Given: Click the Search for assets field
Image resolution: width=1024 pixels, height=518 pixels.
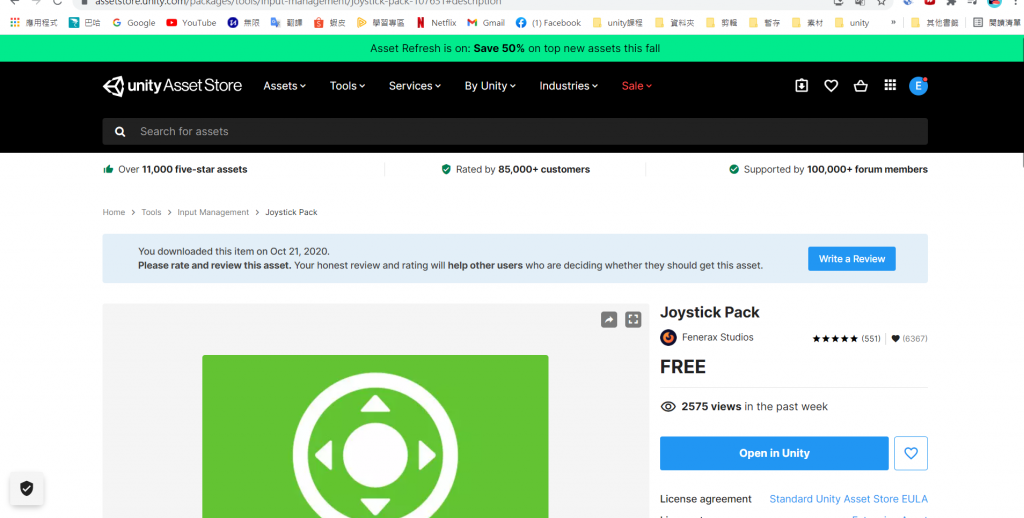Looking at the screenshot, I should pyautogui.click(x=515, y=131).
